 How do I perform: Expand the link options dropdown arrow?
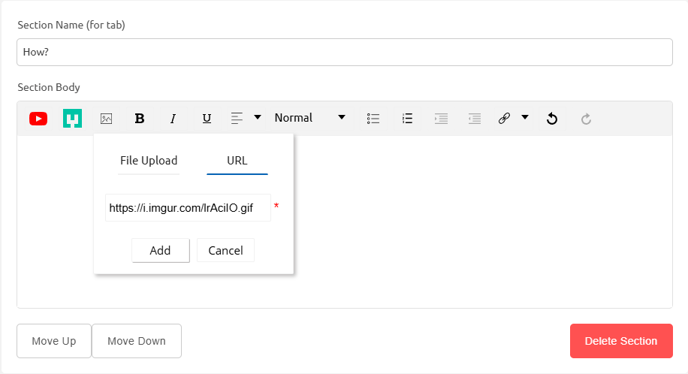[x=525, y=117]
